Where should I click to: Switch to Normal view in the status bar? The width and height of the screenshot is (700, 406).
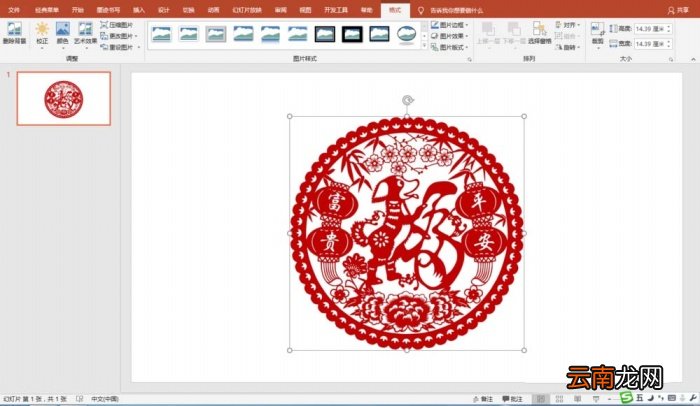541,399
